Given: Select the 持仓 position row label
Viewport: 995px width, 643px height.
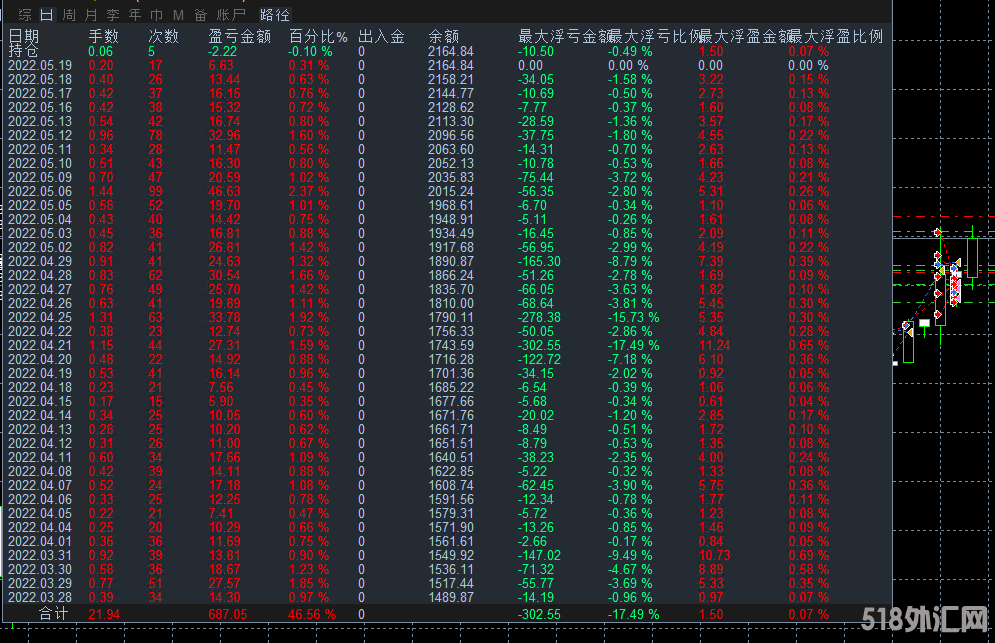Looking at the screenshot, I should click(23, 51).
